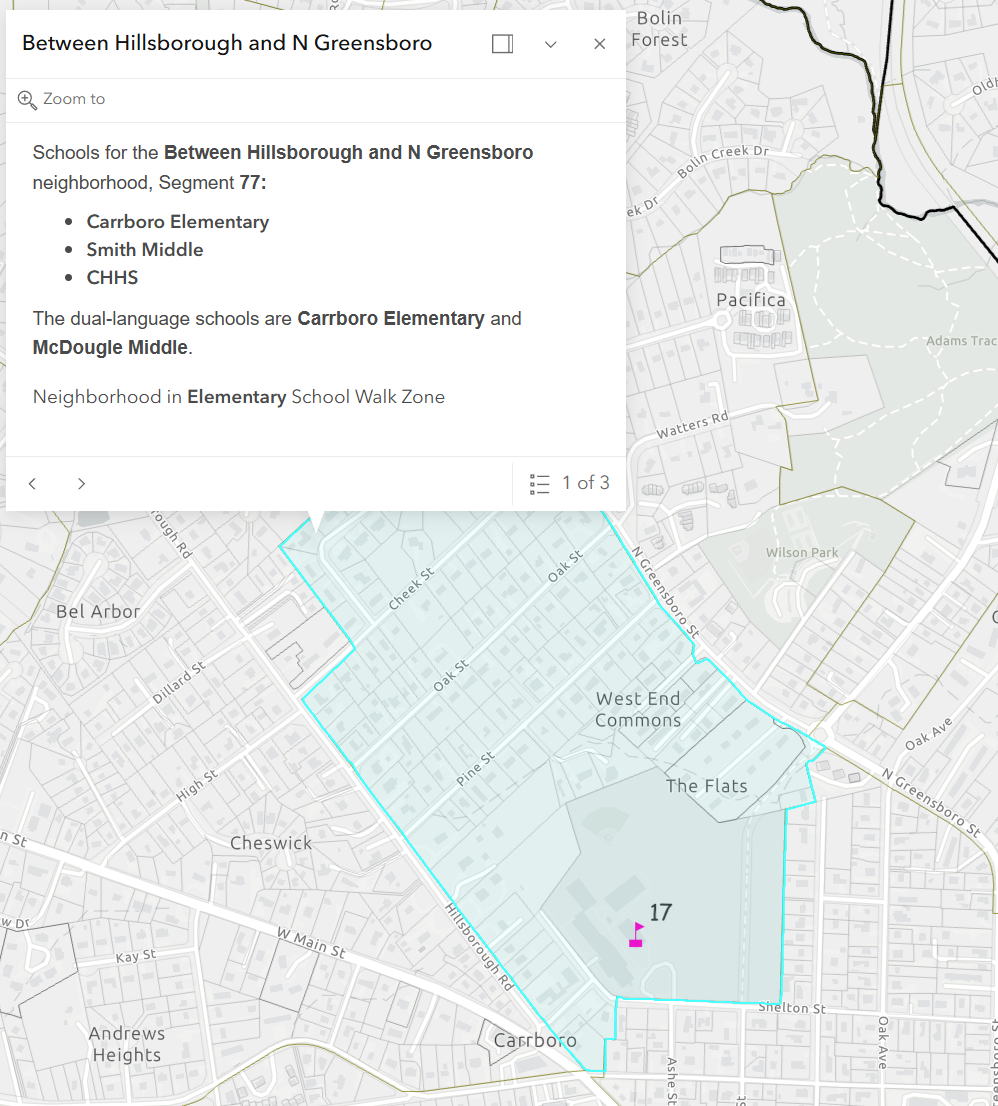998x1106 pixels.
Task: Click the pink school flag marker
Action: point(636,935)
